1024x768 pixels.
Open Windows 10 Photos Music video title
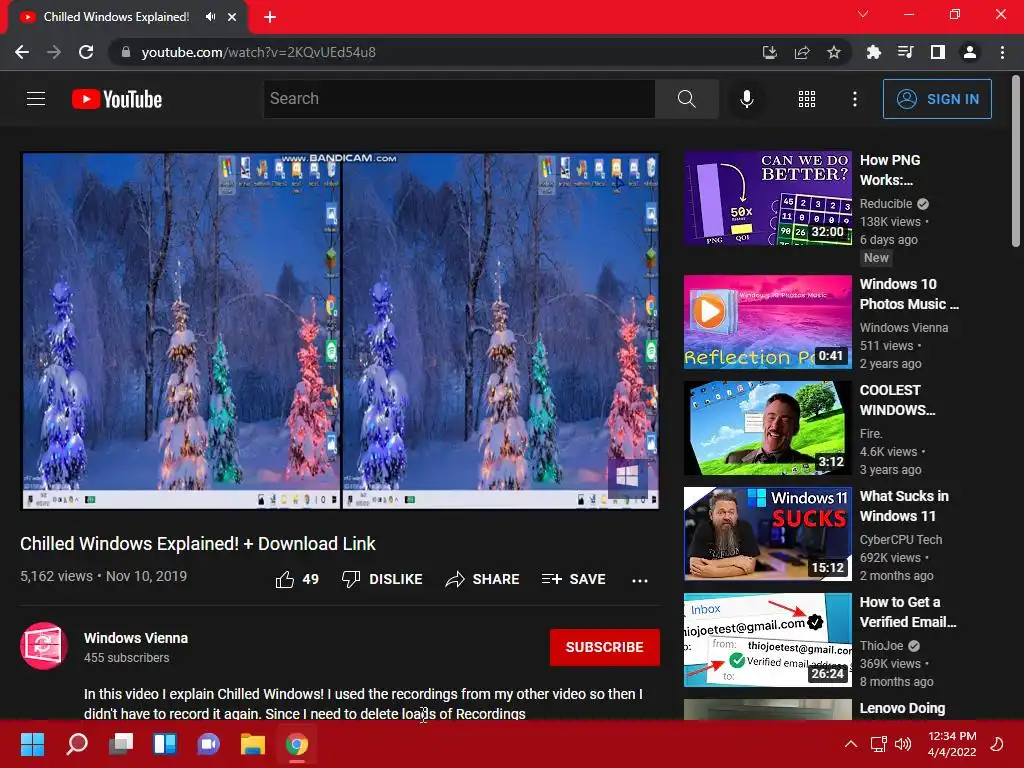(909, 294)
